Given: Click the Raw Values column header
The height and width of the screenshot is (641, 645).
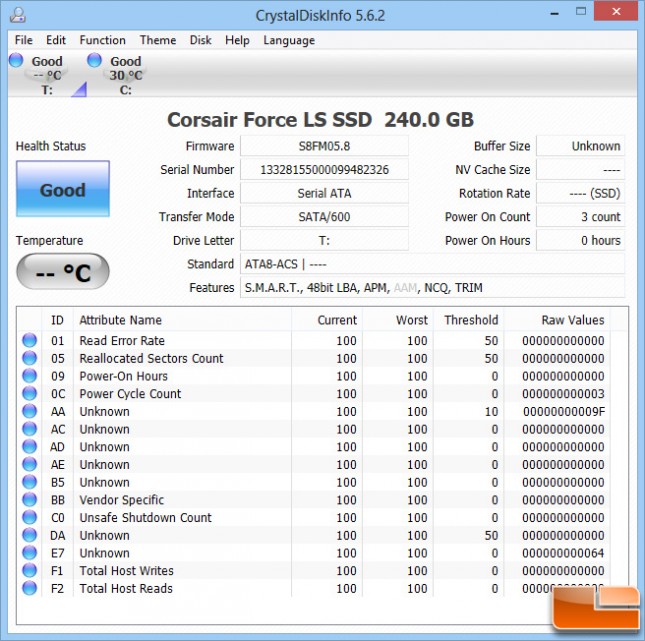Looking at the screenshot, I should point(557,320).
